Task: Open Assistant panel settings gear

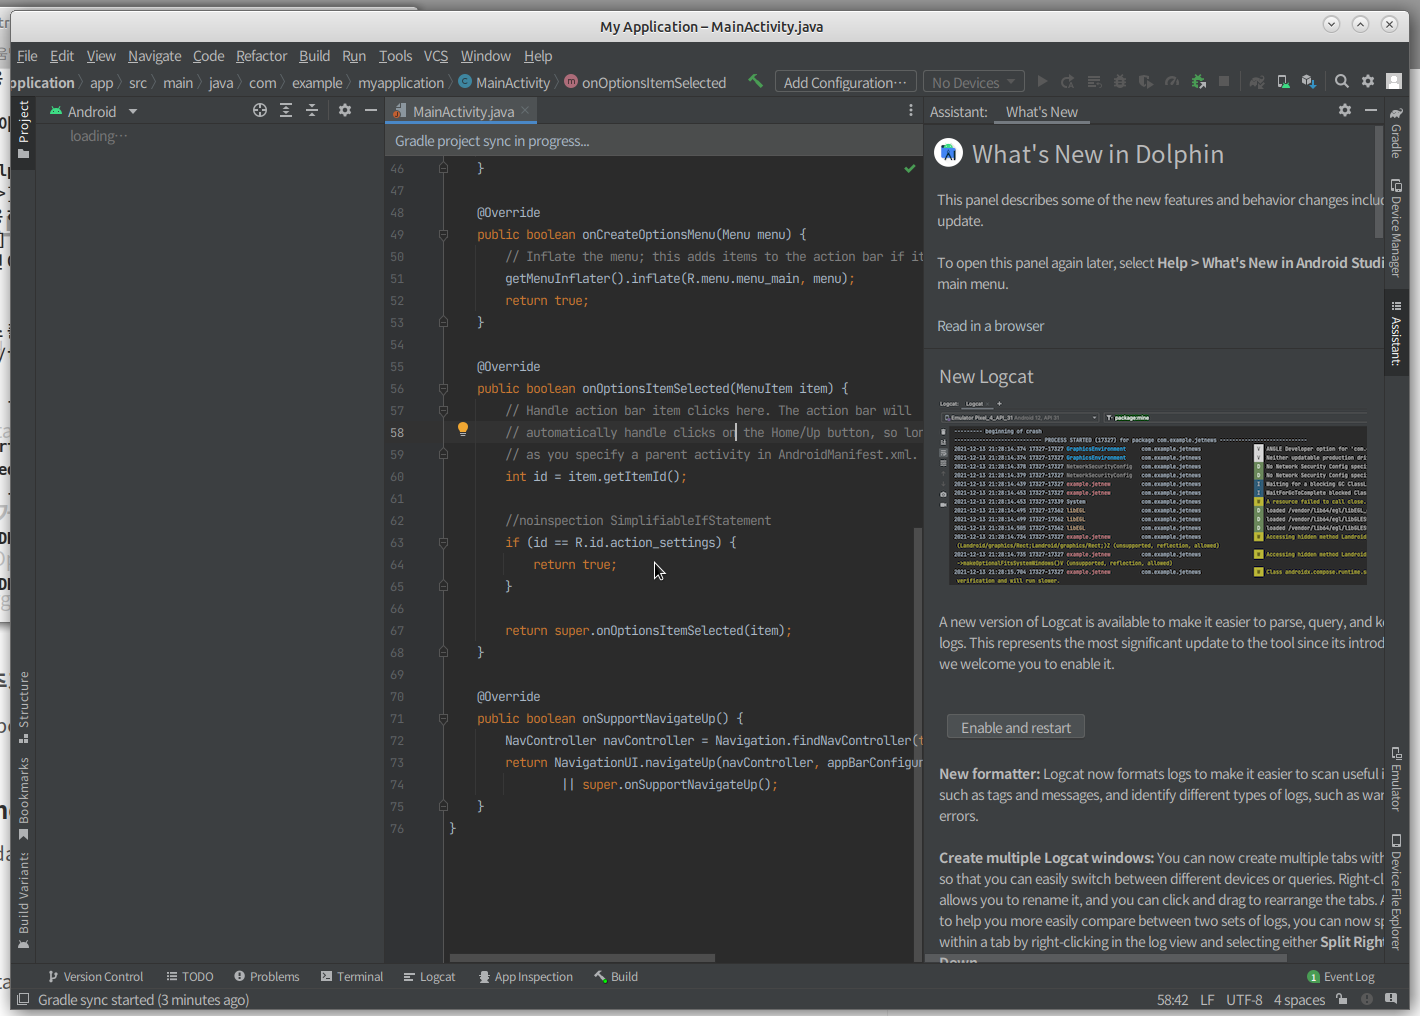Action: 1345,111
